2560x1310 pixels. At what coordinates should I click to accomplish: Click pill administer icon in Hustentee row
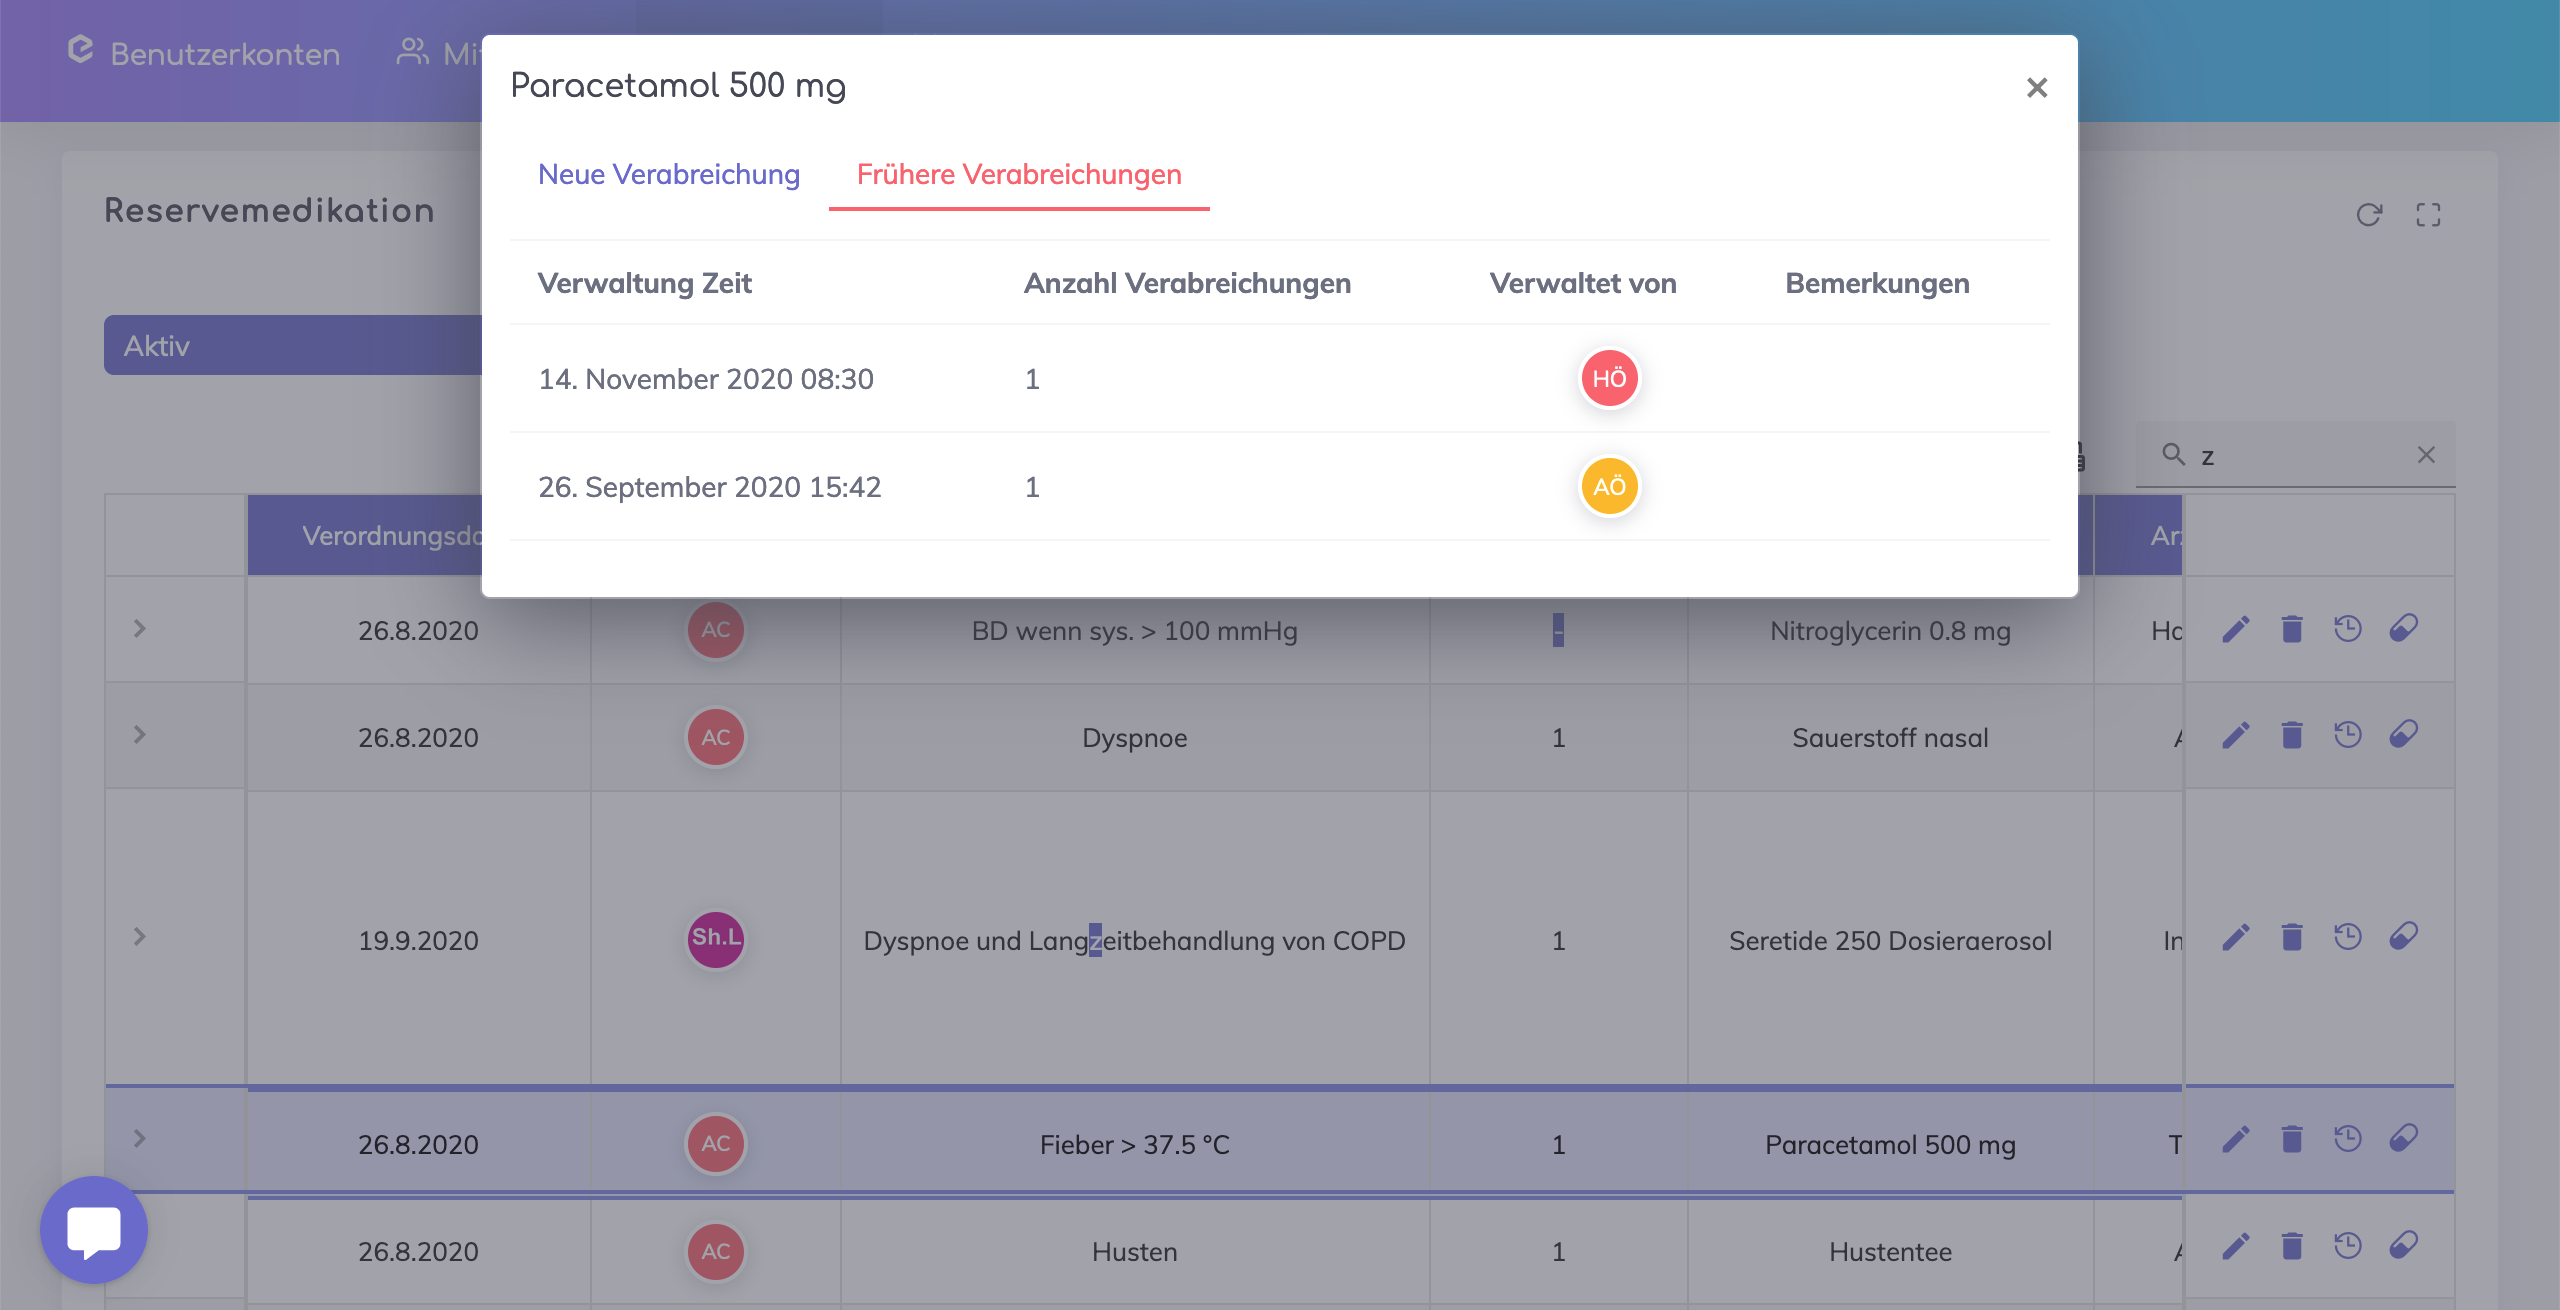(2404, 1245)
